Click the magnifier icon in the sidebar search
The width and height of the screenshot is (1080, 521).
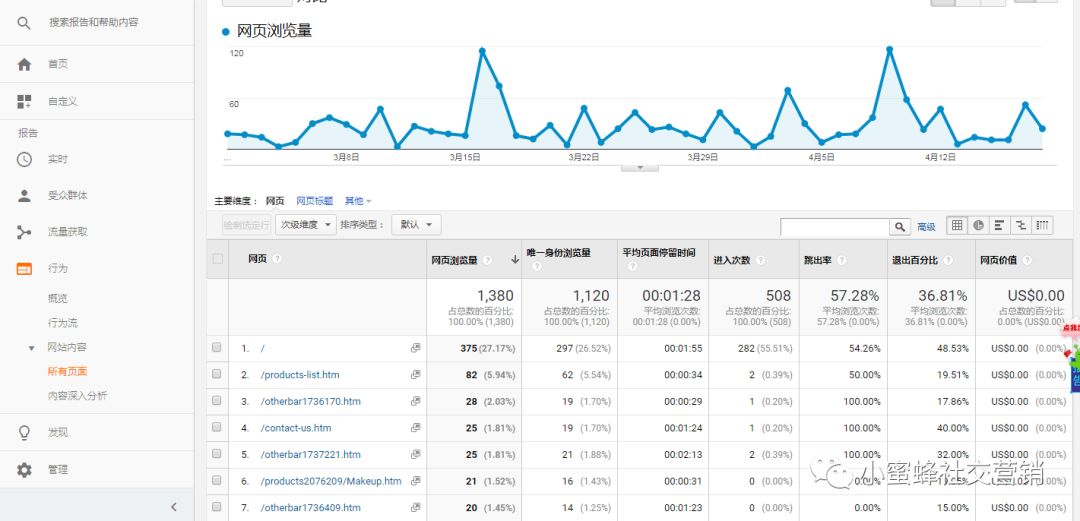[x=24, y=23]
